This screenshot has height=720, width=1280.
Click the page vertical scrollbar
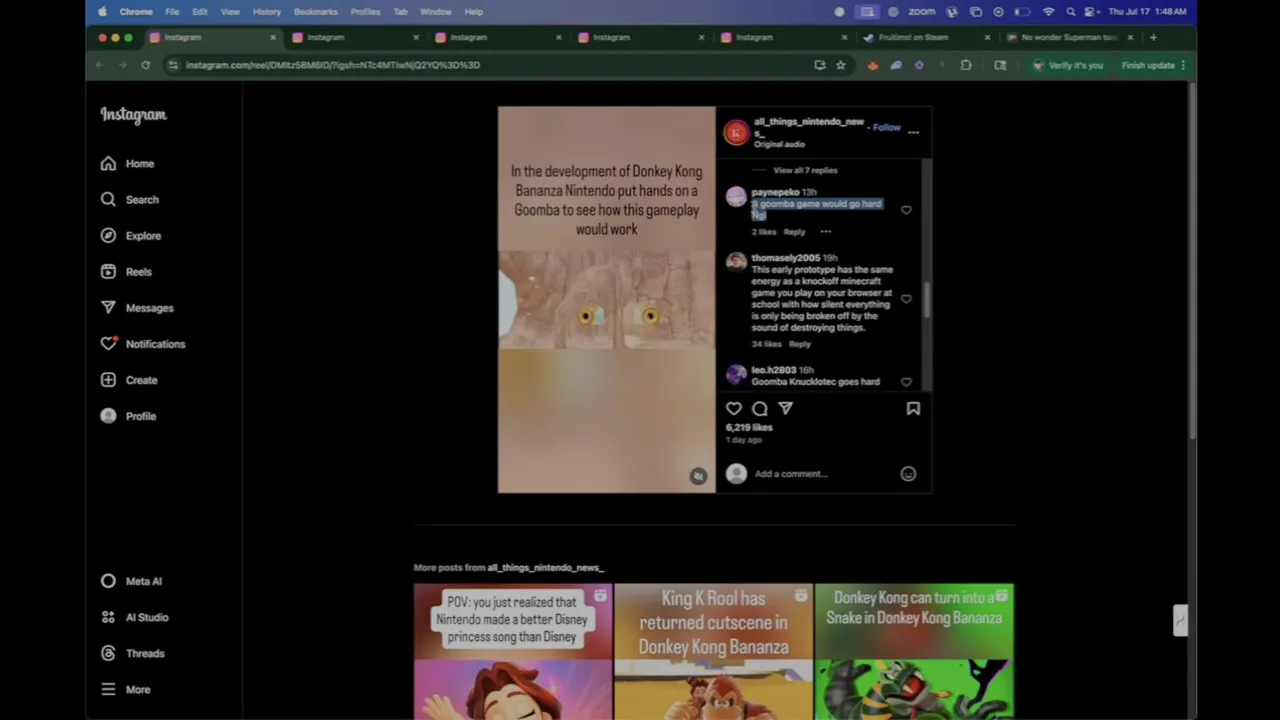(1191, 260)
